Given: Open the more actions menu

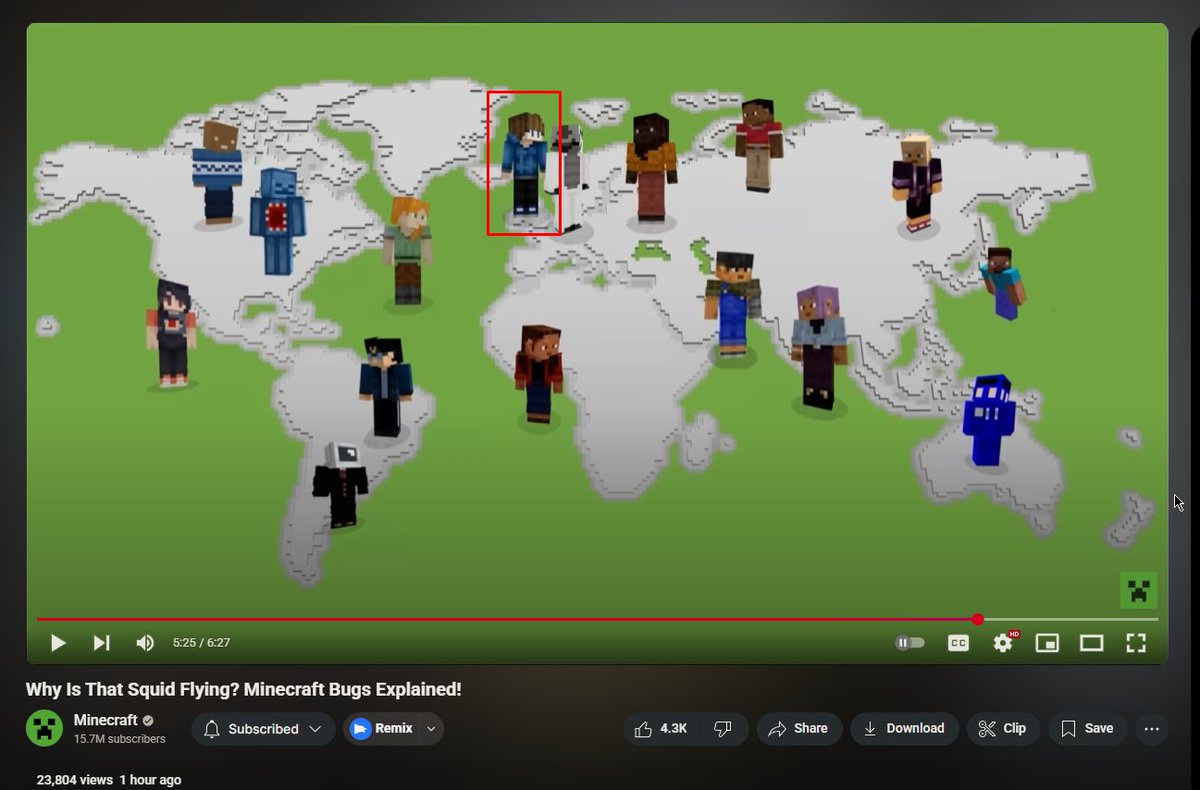Looking at the screenshot, I should pos(1151,729).
